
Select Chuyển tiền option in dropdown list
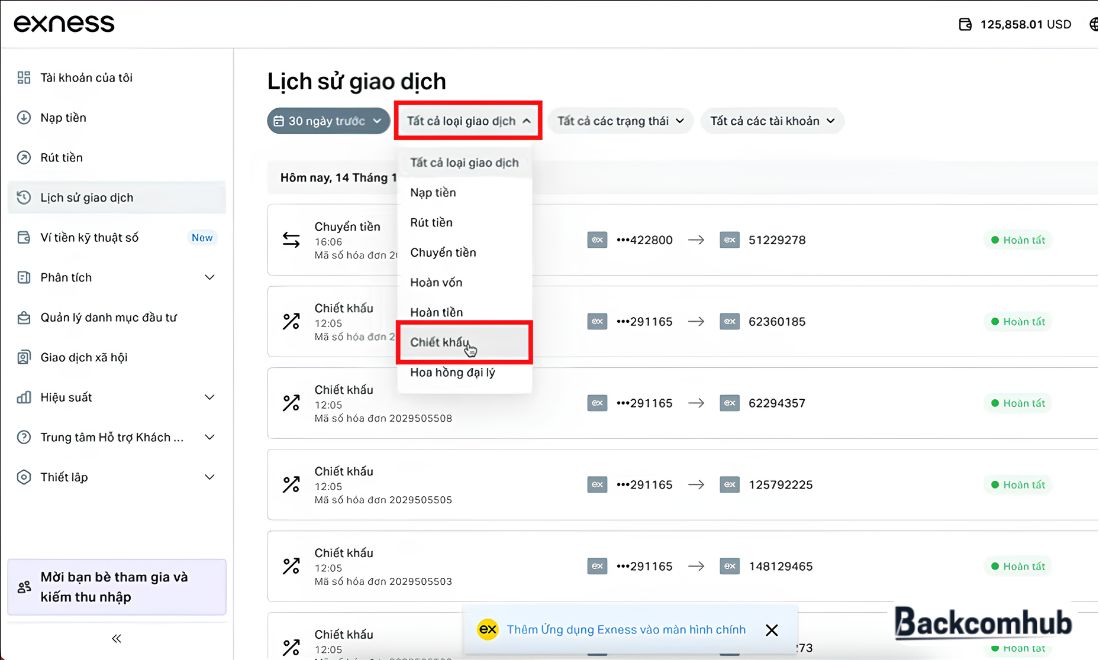[x=464, y=252]
